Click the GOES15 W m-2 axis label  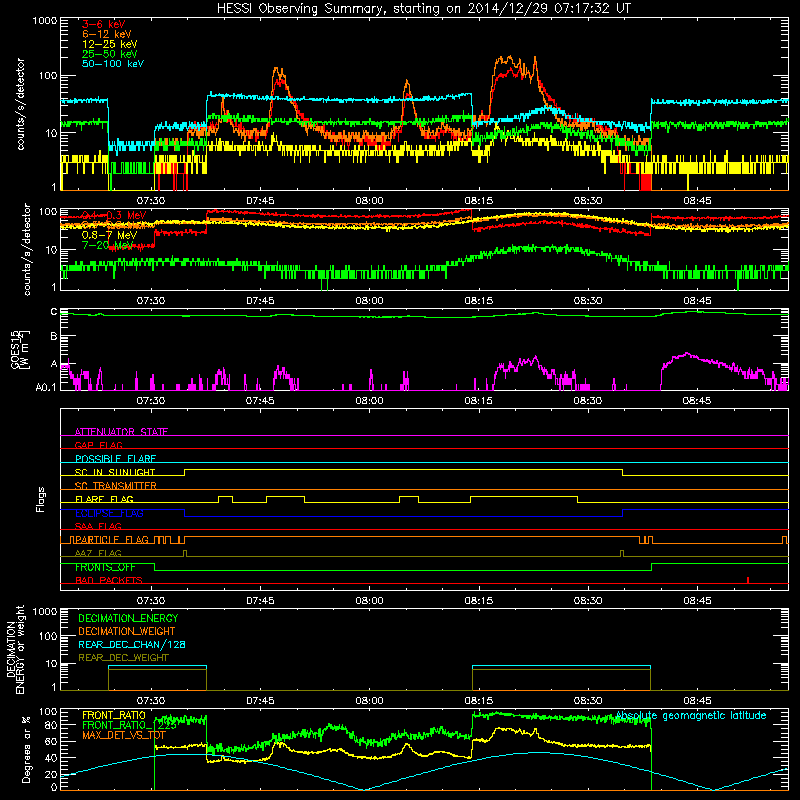(19, 350)
